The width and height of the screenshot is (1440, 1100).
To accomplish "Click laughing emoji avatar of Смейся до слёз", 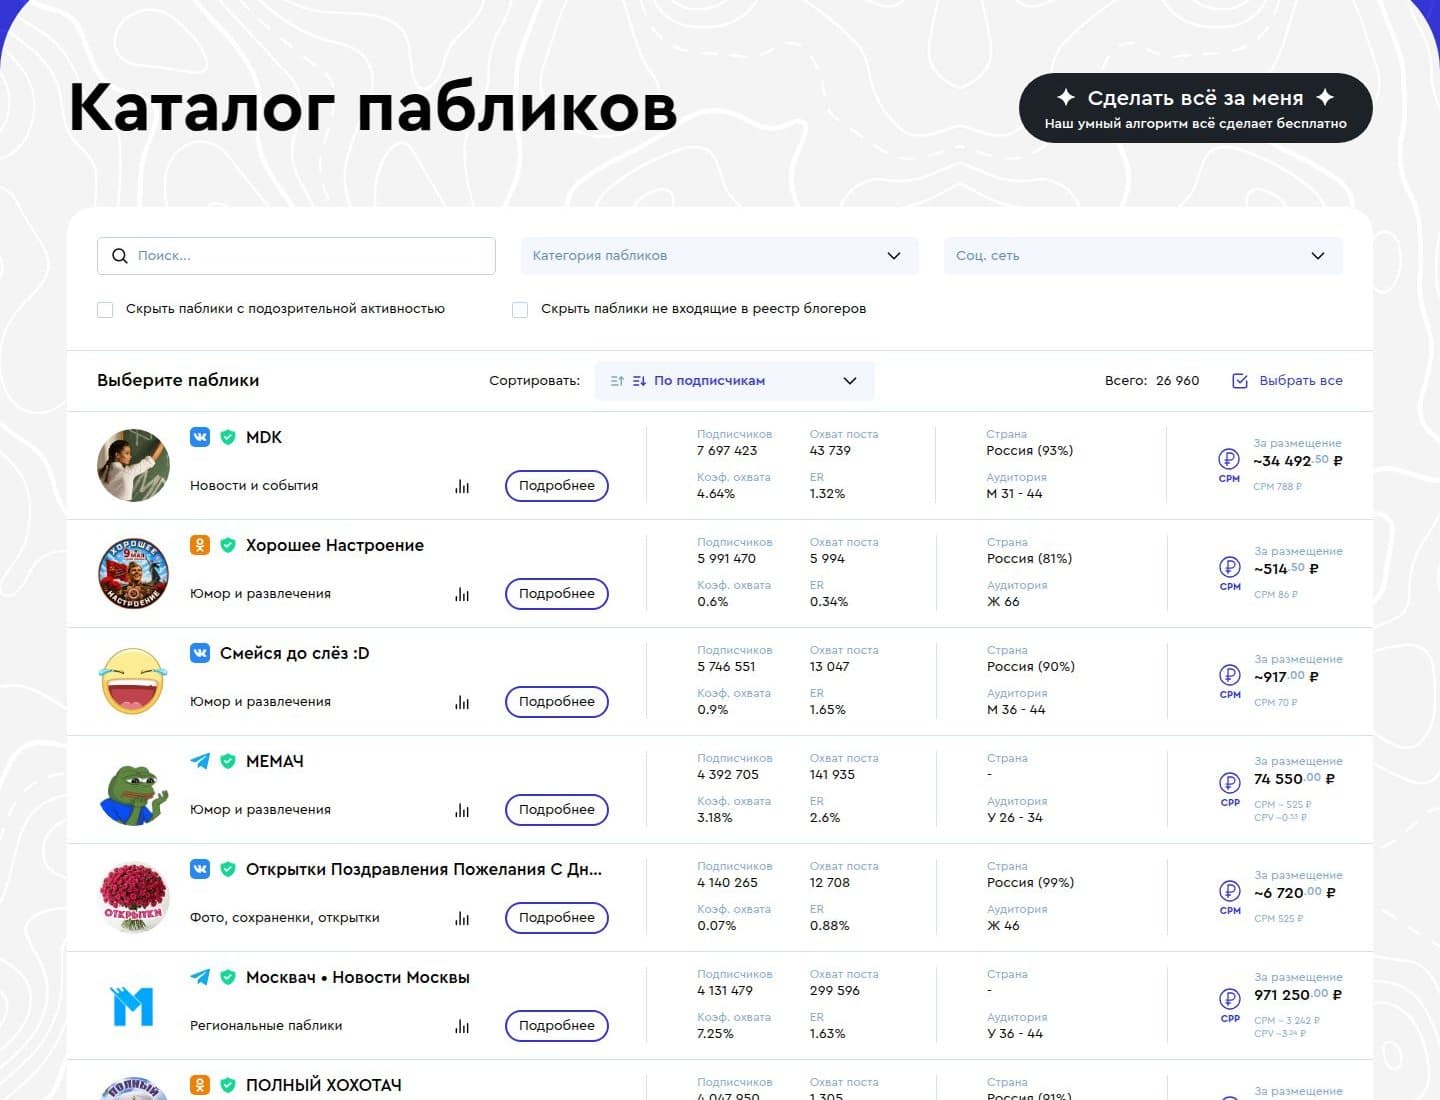I will pos(133,681).
